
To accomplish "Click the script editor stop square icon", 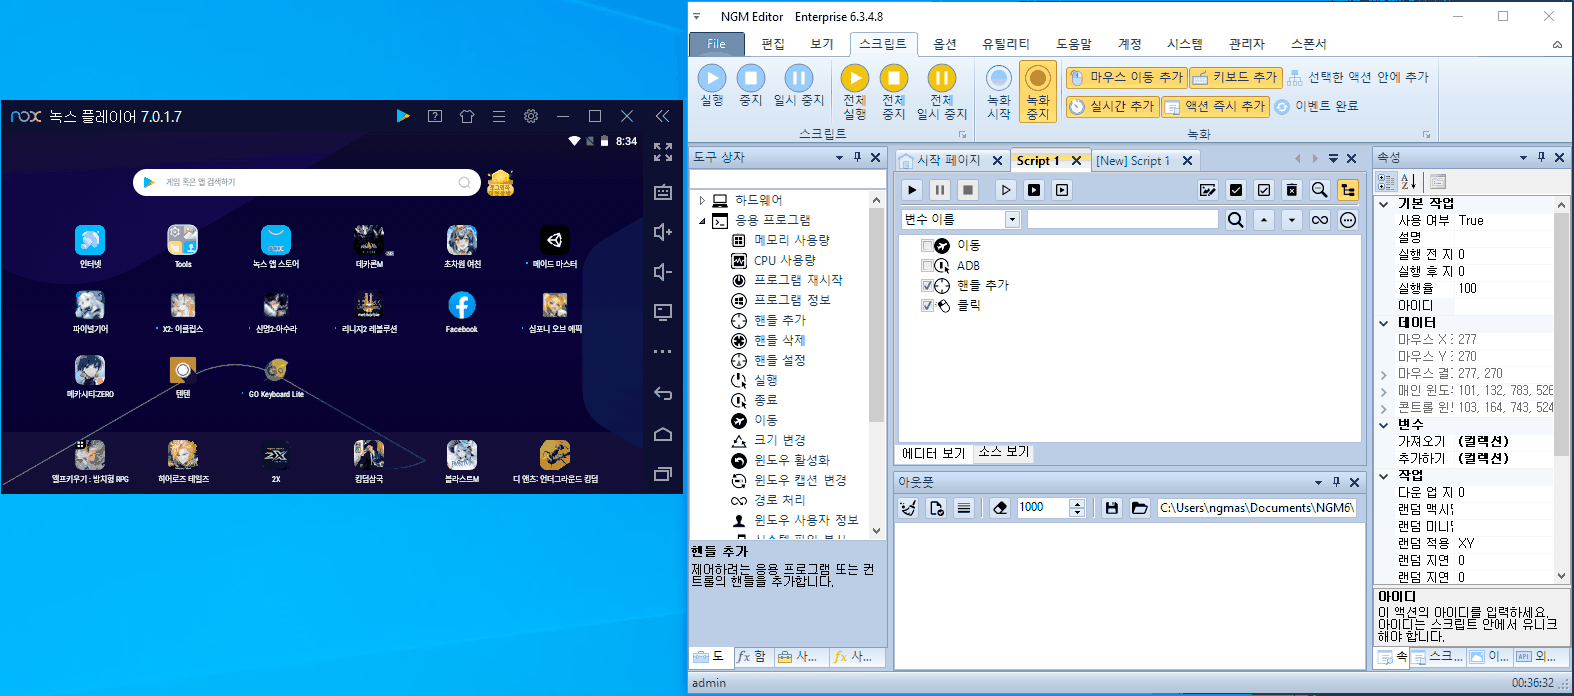I will (x=968, y=190).
